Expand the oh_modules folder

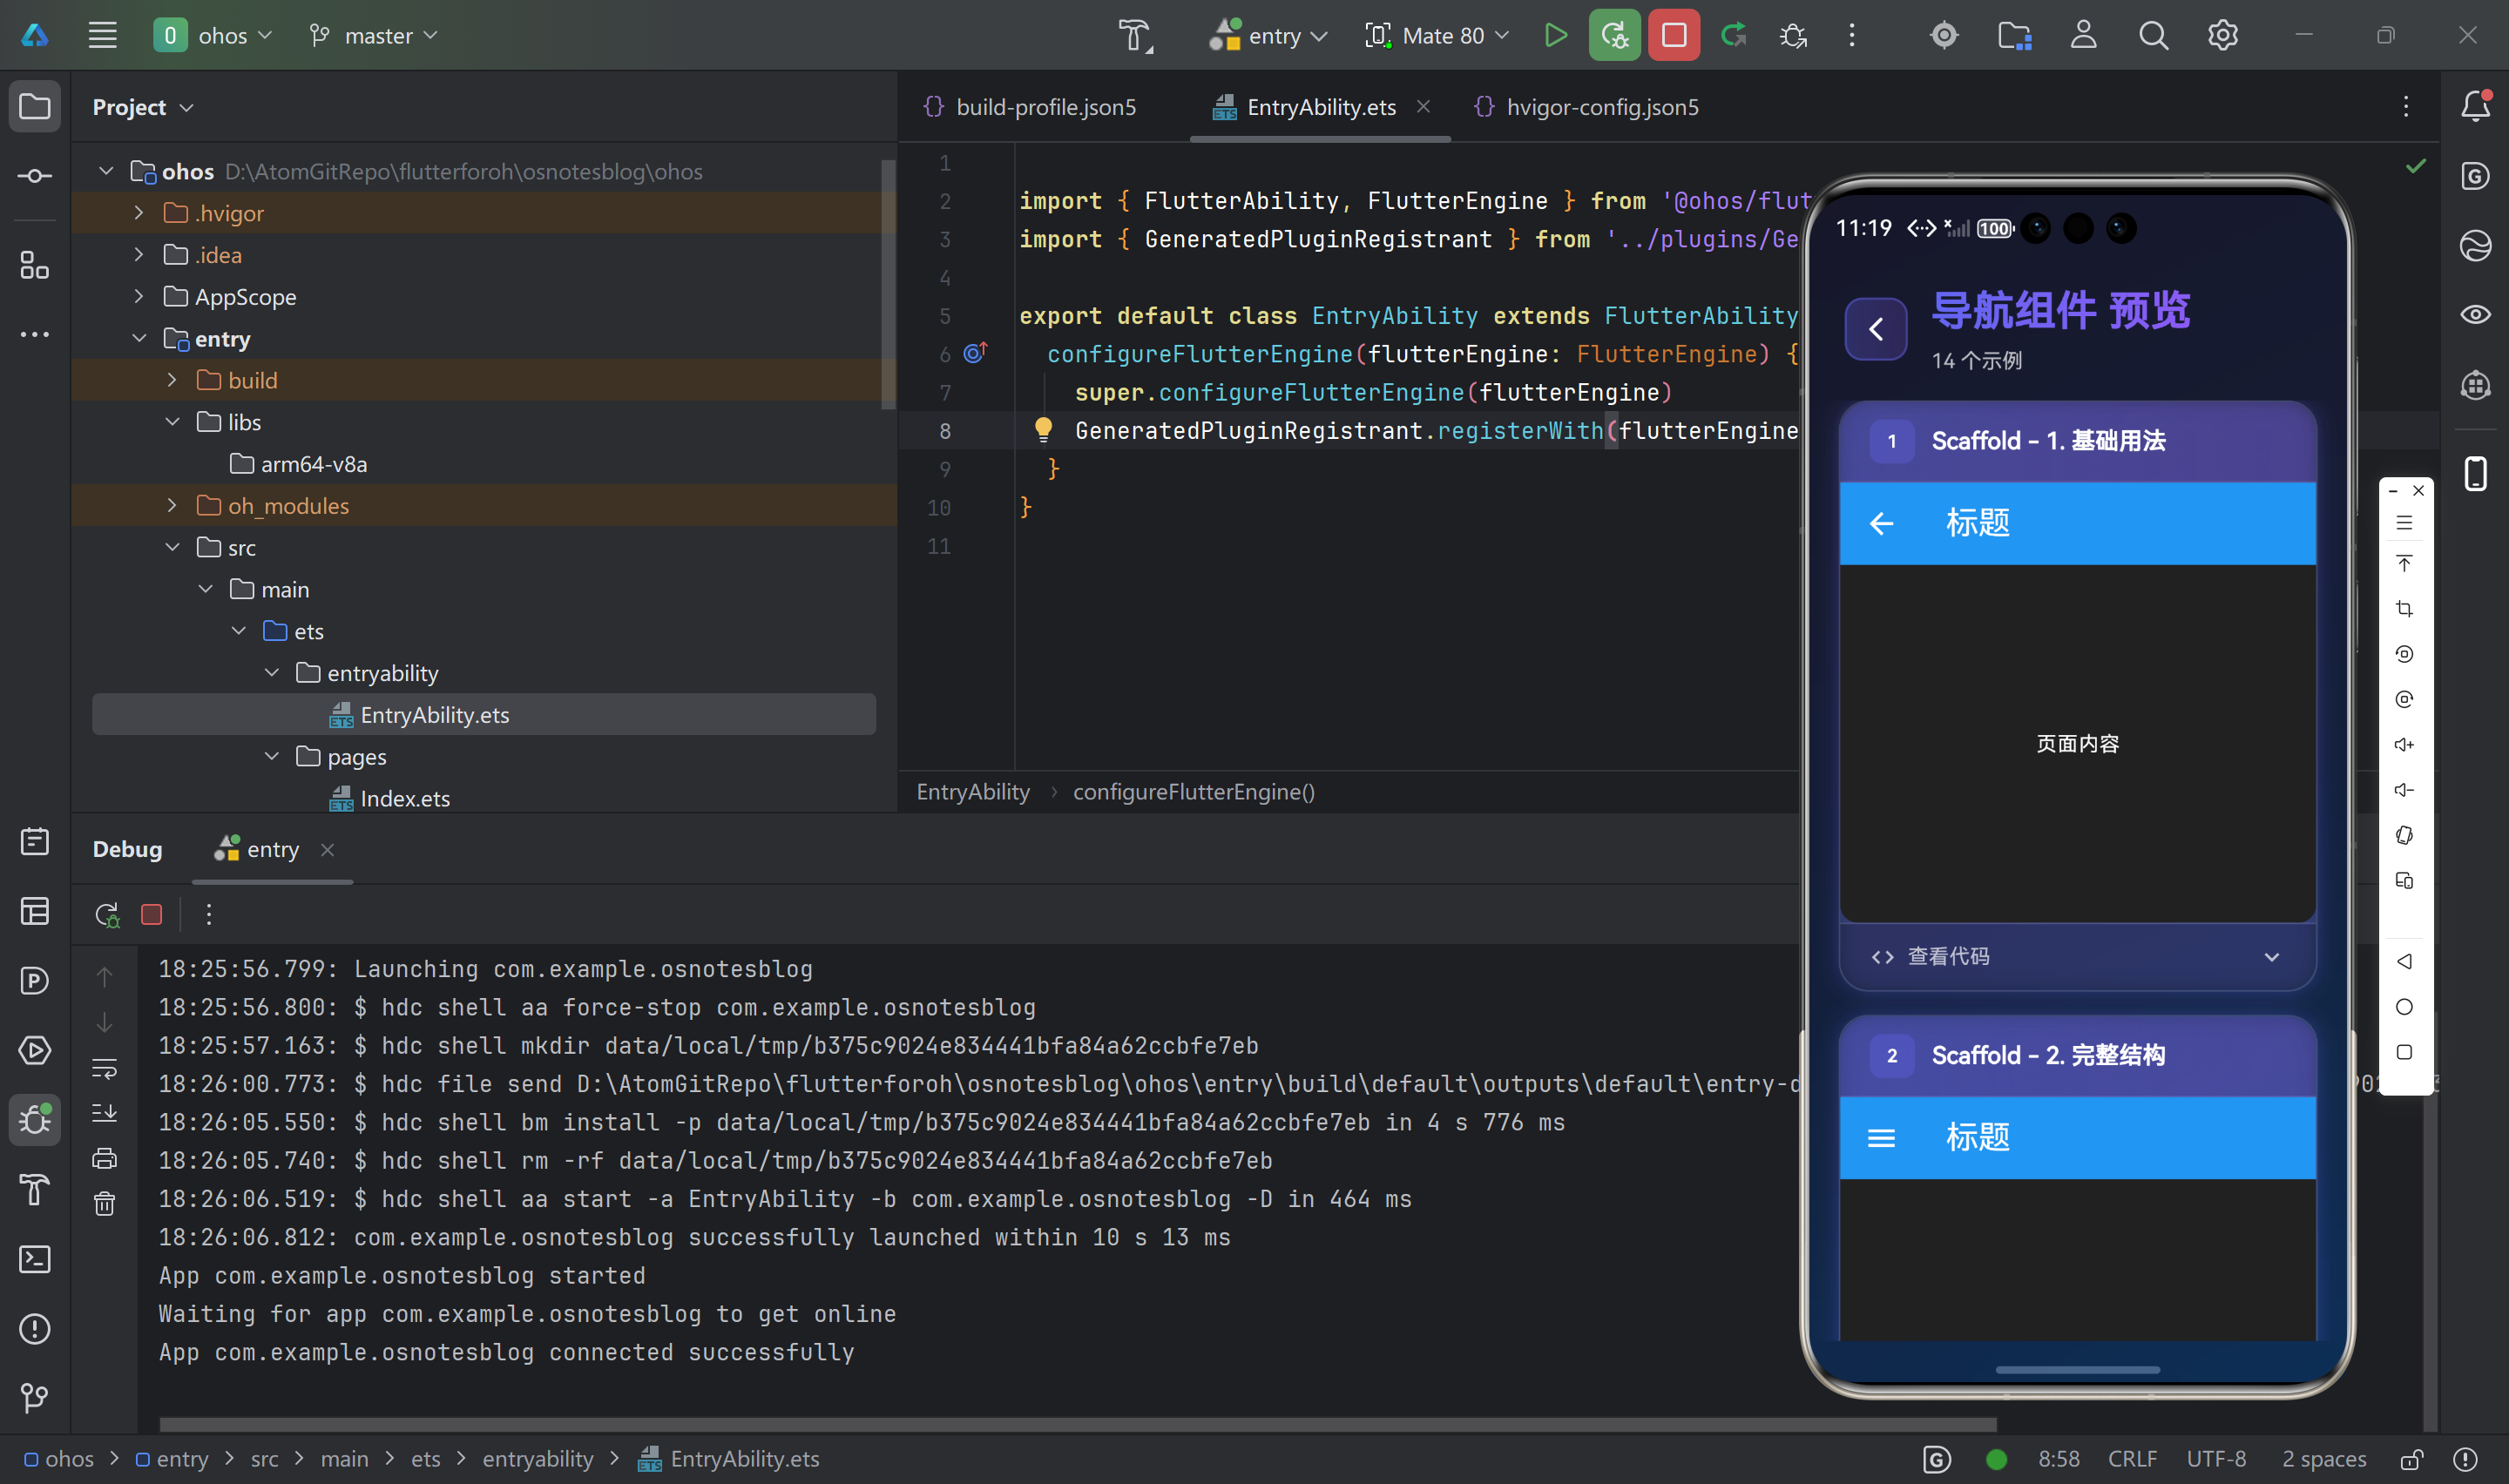click(172, 506)
